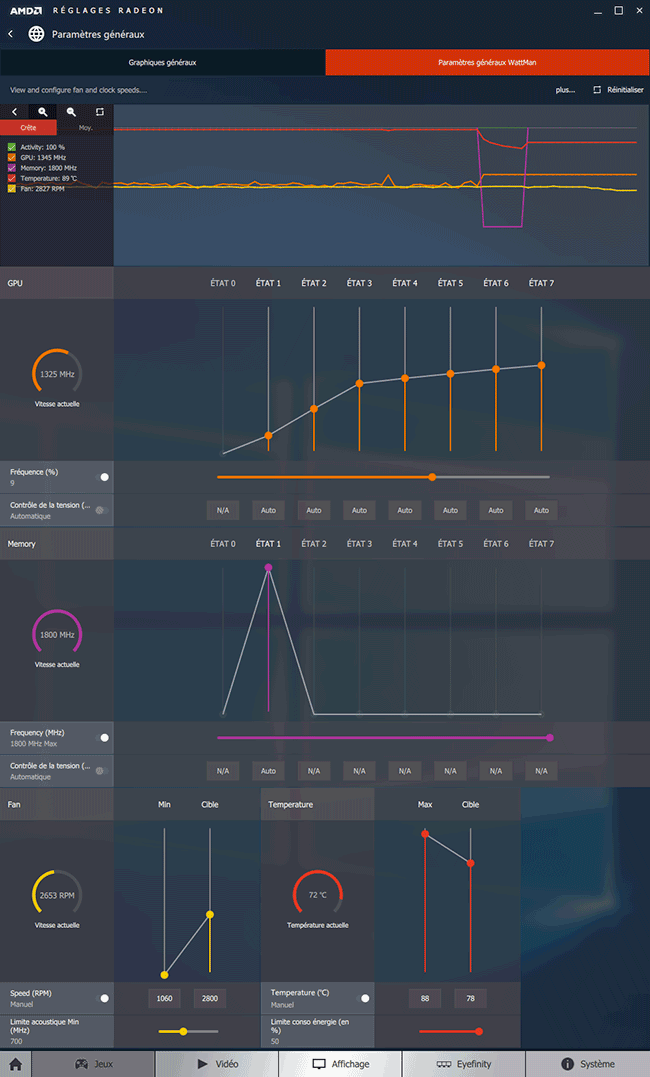Toggle the Temperature (°C) manual switch
Viewport: 650px width, 1077px height.
[x=365, y=998]
